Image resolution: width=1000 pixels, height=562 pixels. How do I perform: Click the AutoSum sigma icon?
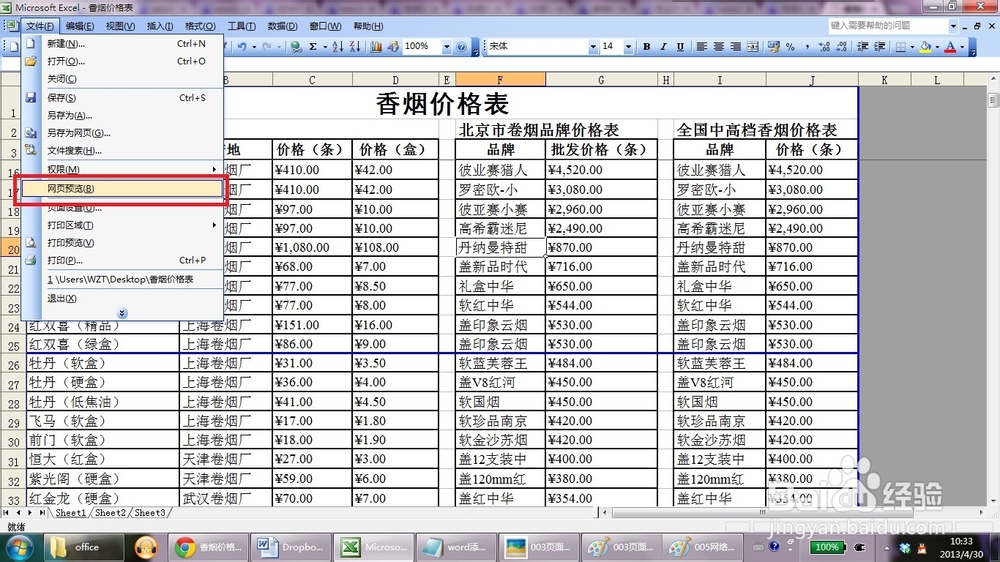tap(313, 47)
